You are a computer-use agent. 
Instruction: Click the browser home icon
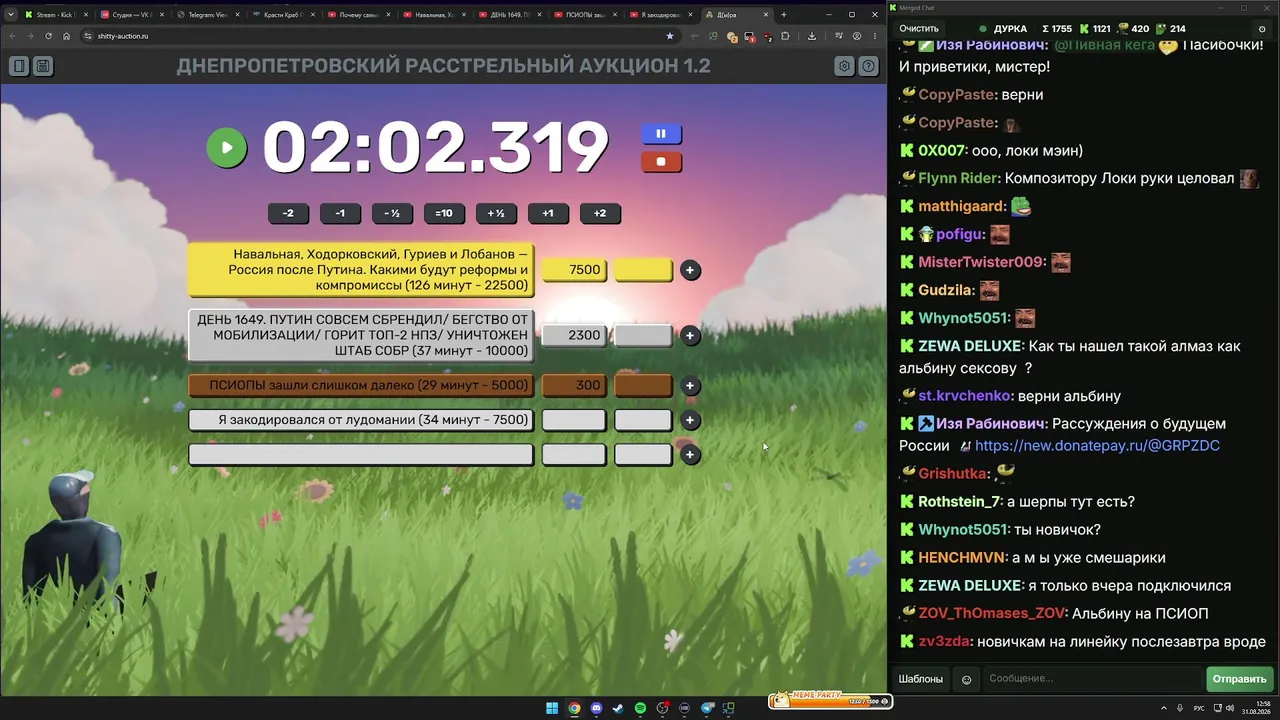66,36
